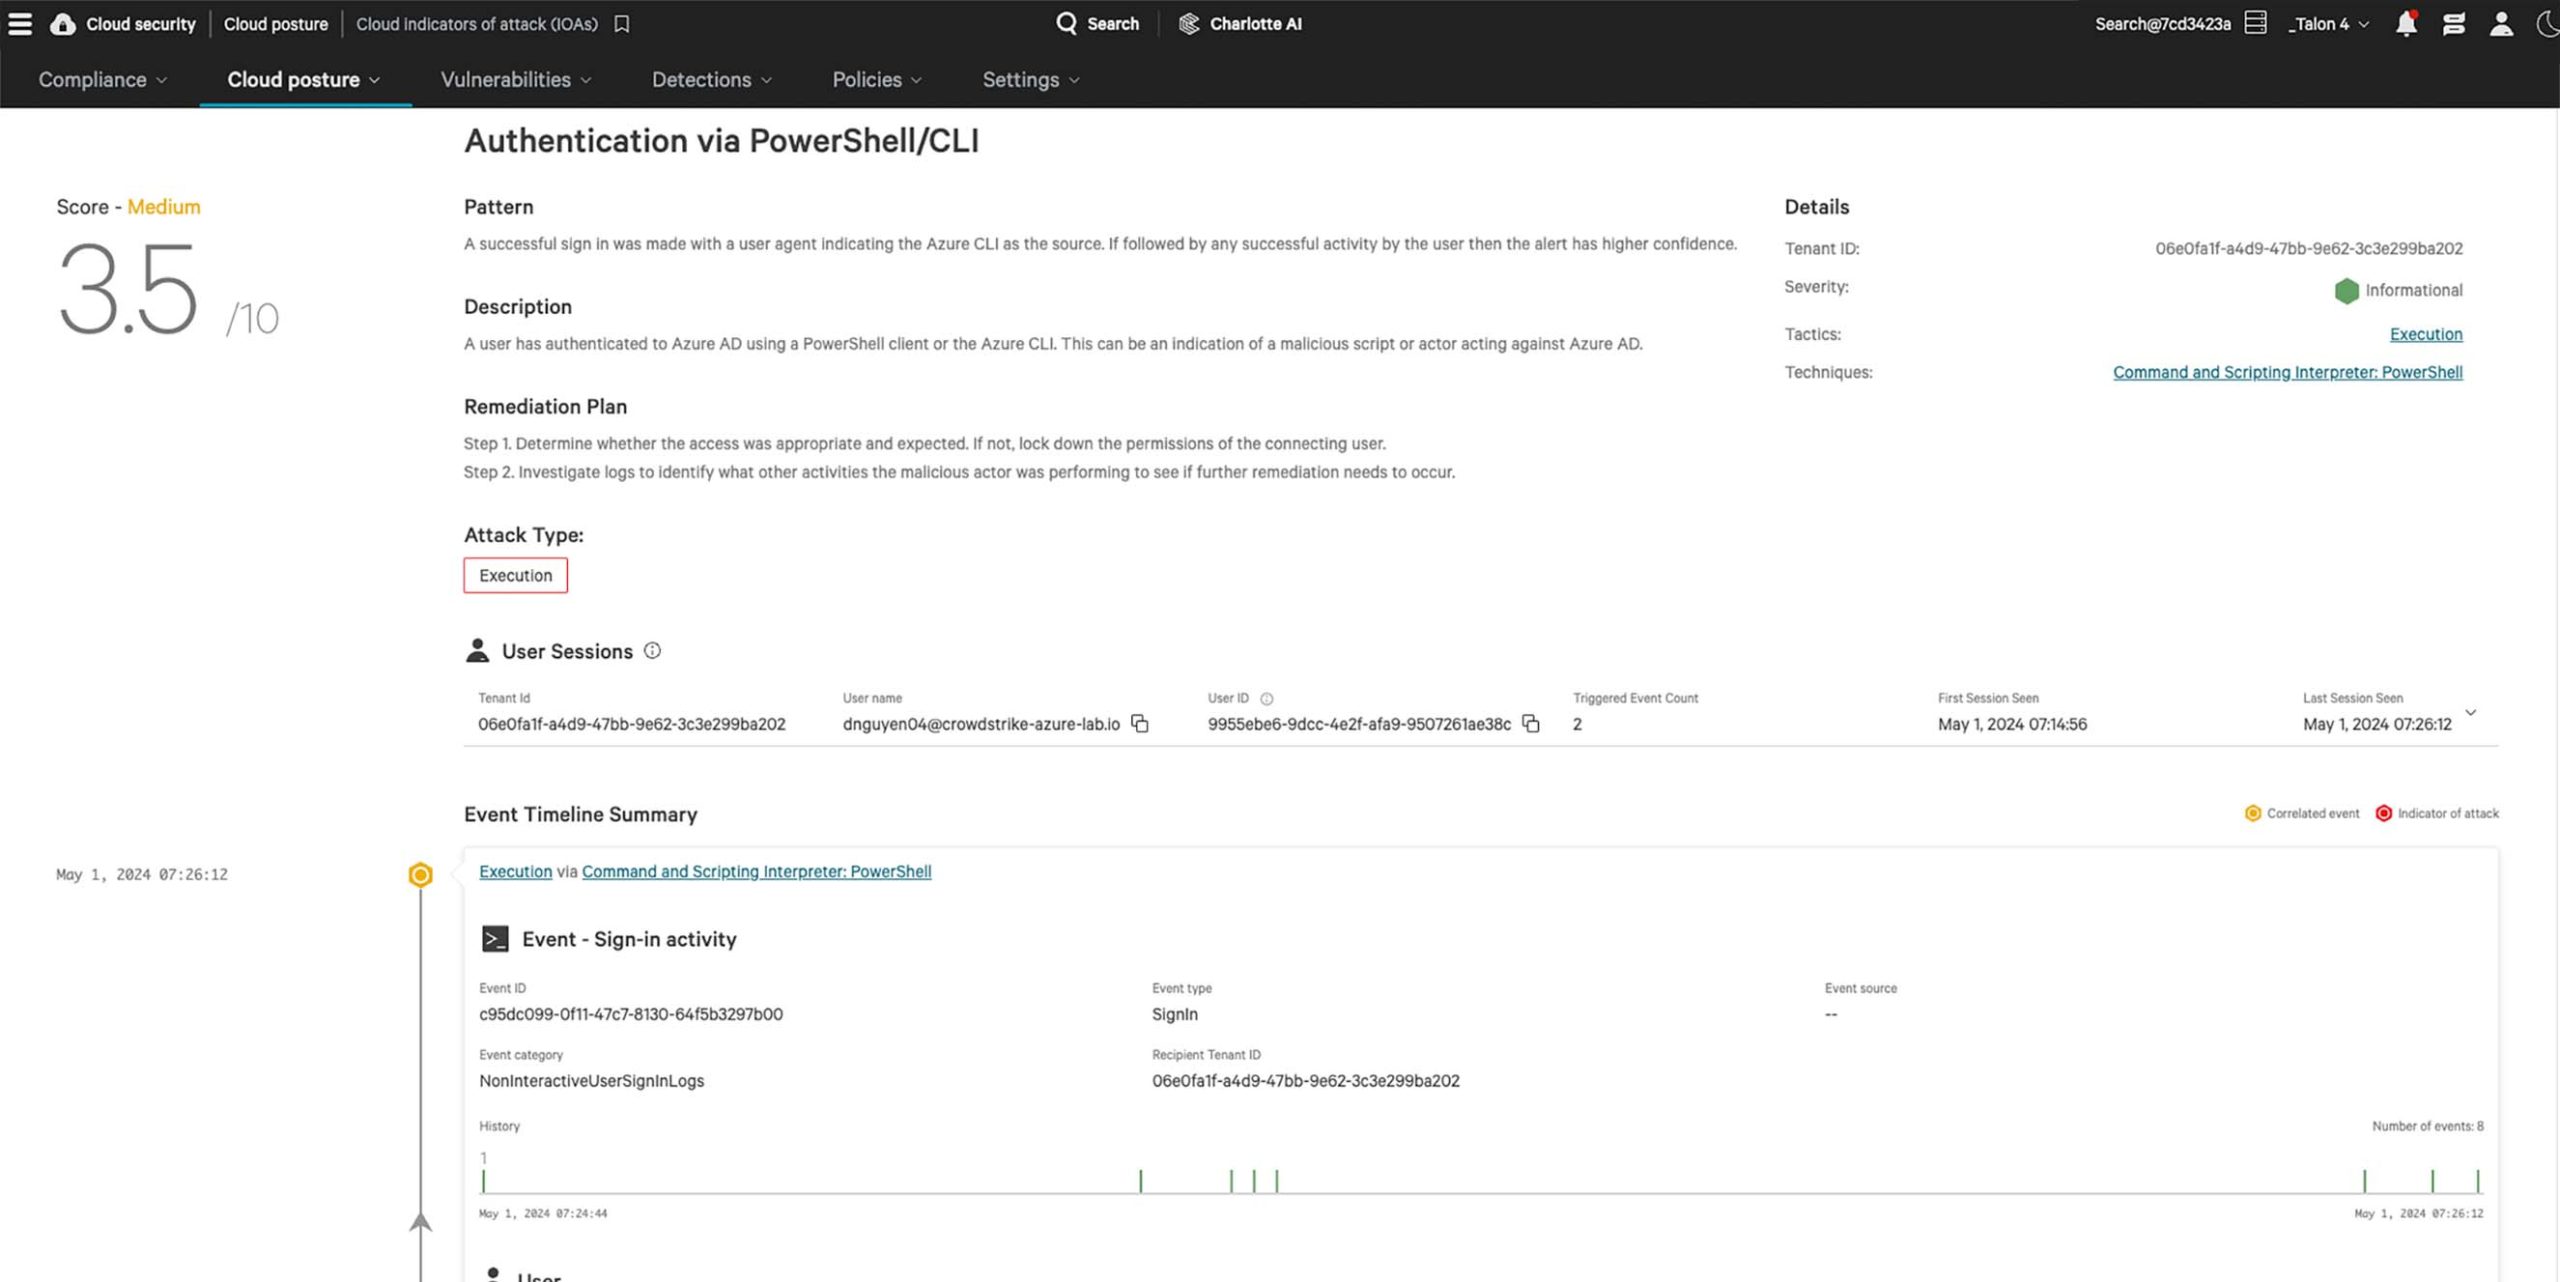
Task: Click the Recipient Tenant ID value
Action: tap(1305, 1081)
